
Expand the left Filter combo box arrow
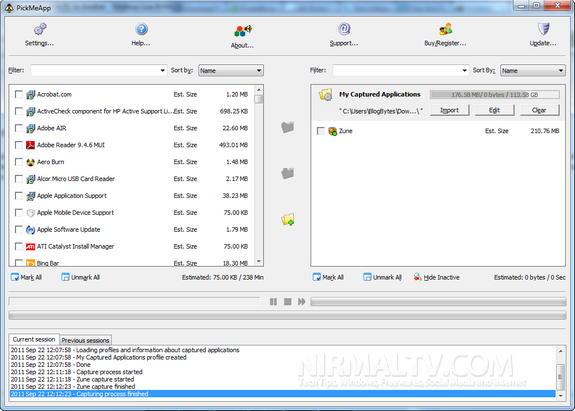click(x=162, y=70)
